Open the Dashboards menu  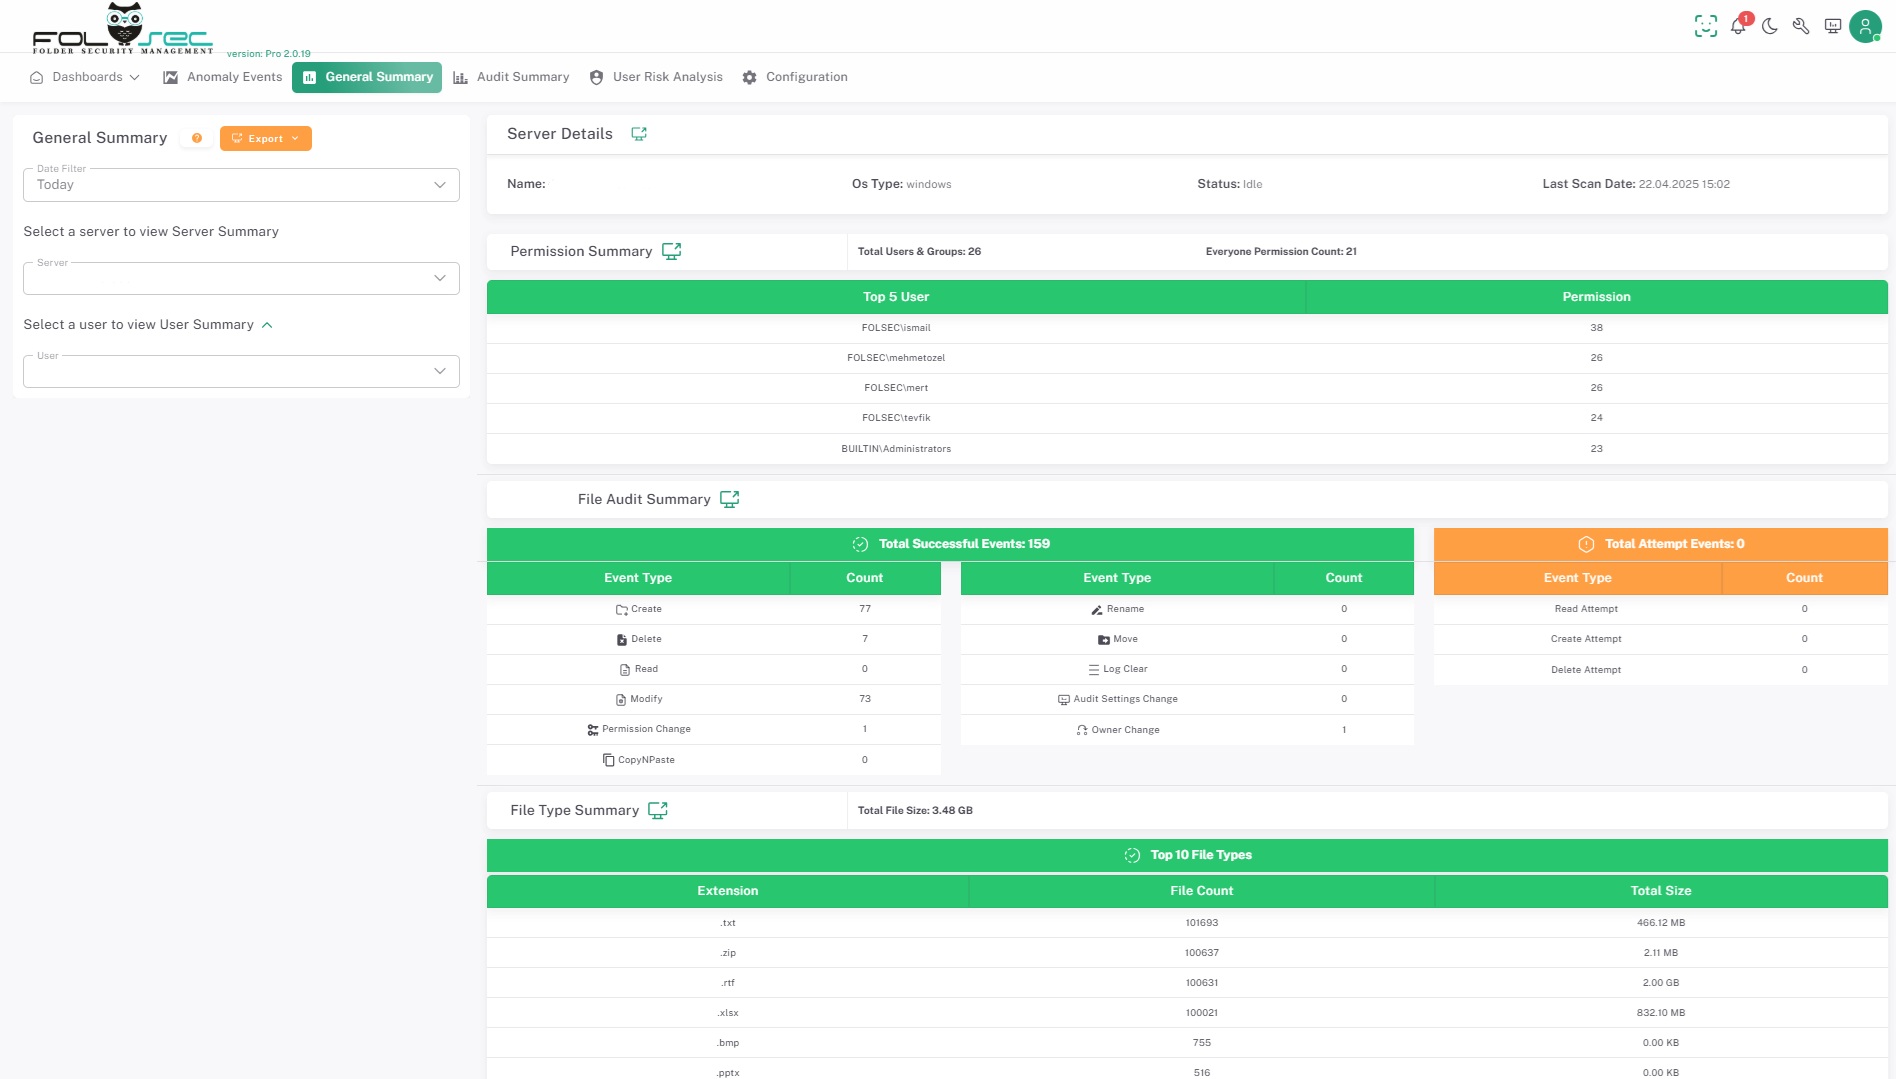(x=85, y=77)
